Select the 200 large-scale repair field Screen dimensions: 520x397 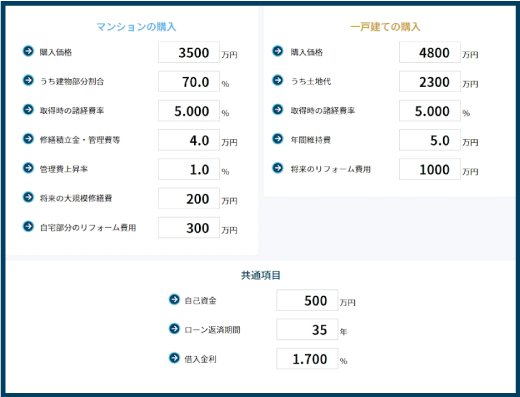tap(189, 198)
